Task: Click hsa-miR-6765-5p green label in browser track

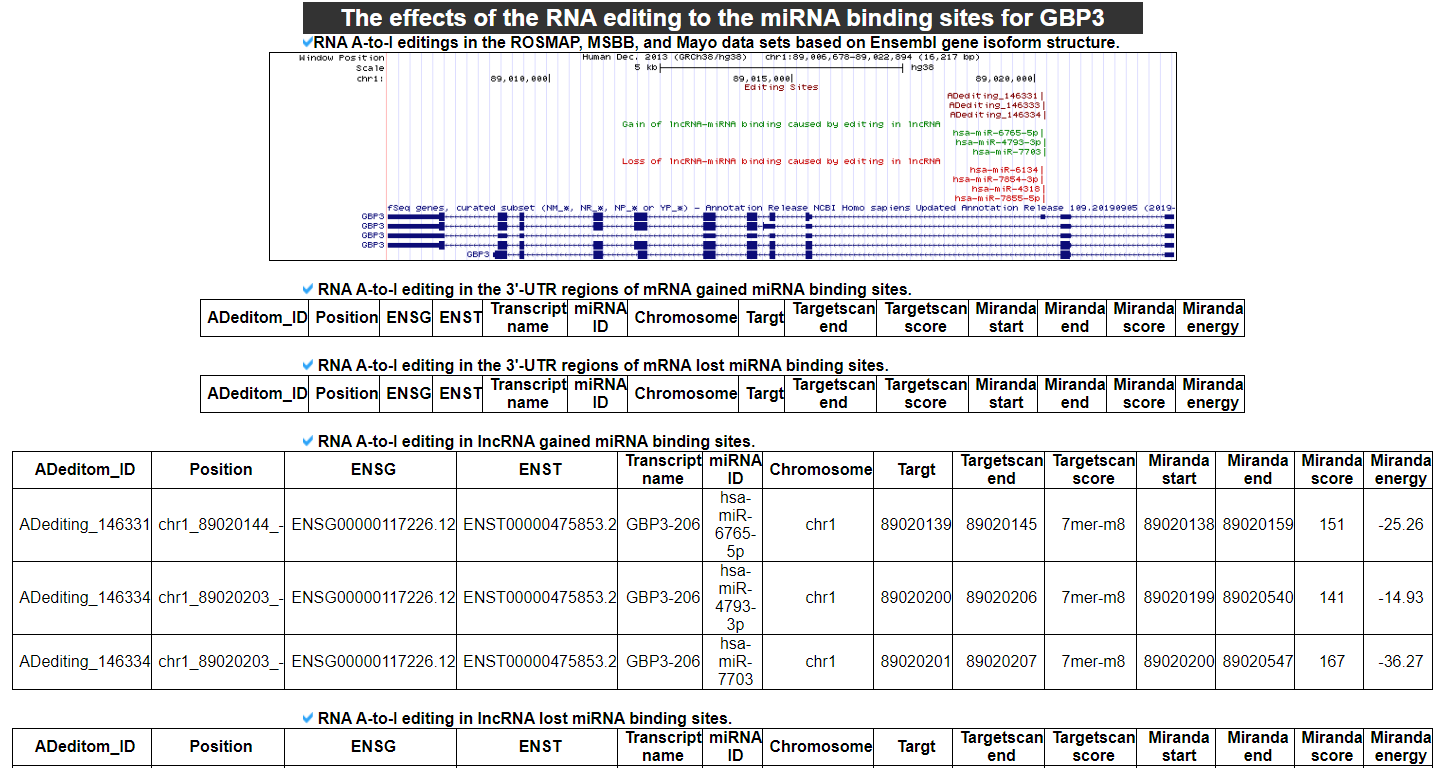Action: [997, 133]
